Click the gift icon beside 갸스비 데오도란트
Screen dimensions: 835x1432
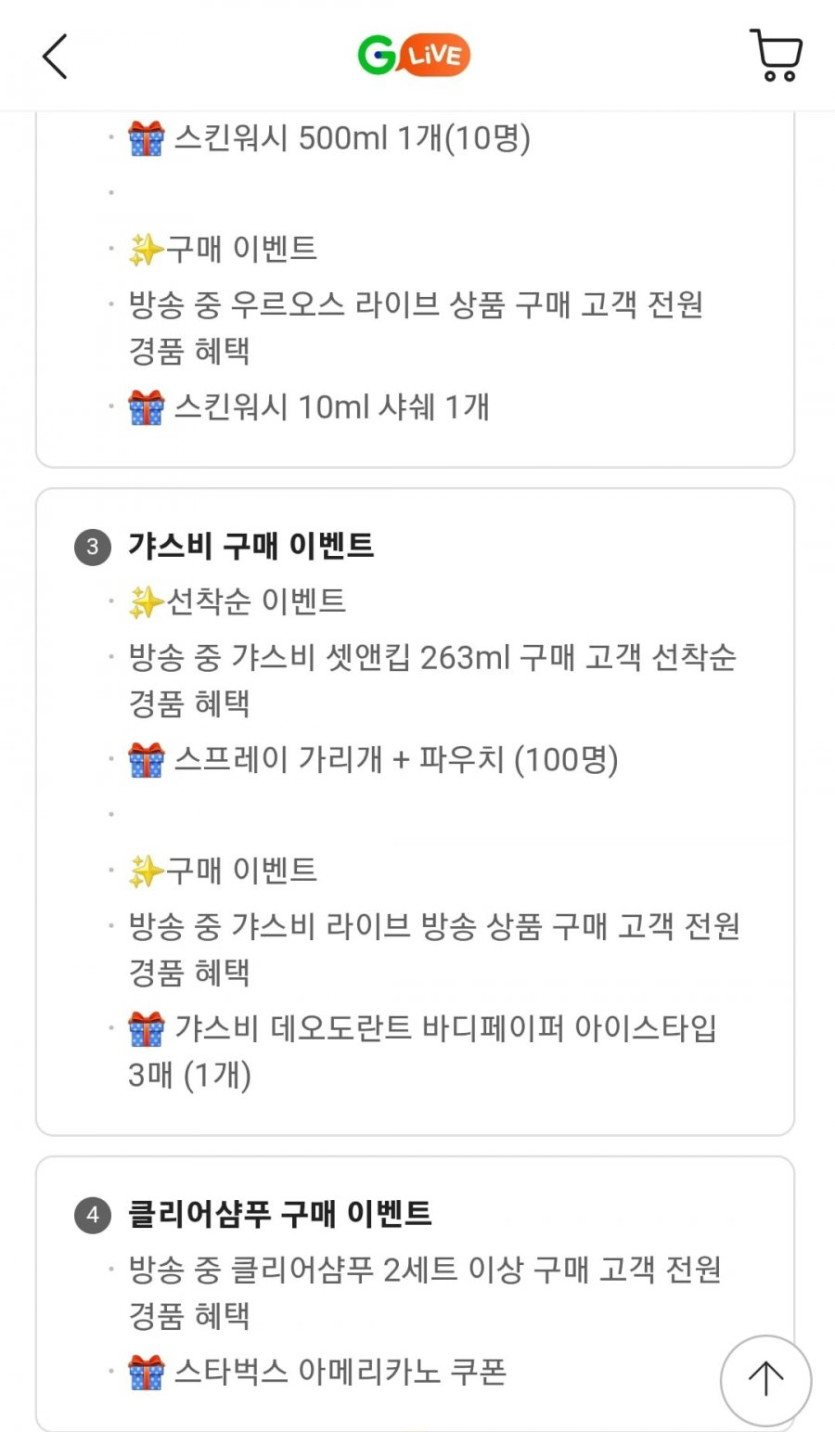[x=146, y=1028]
